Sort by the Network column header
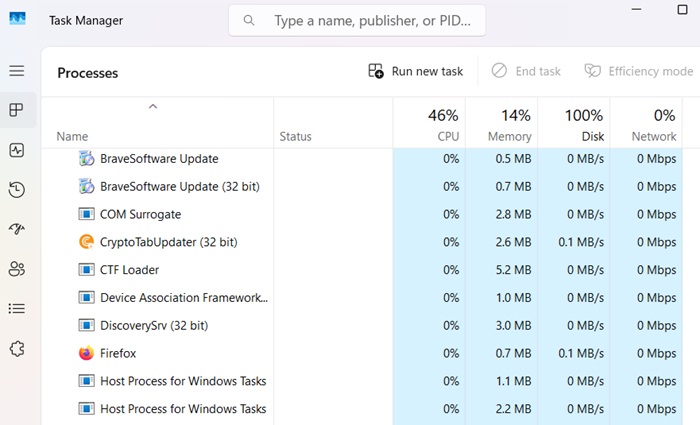The width and height of the screenshot is (700, 425). click(x=646, y=123)
